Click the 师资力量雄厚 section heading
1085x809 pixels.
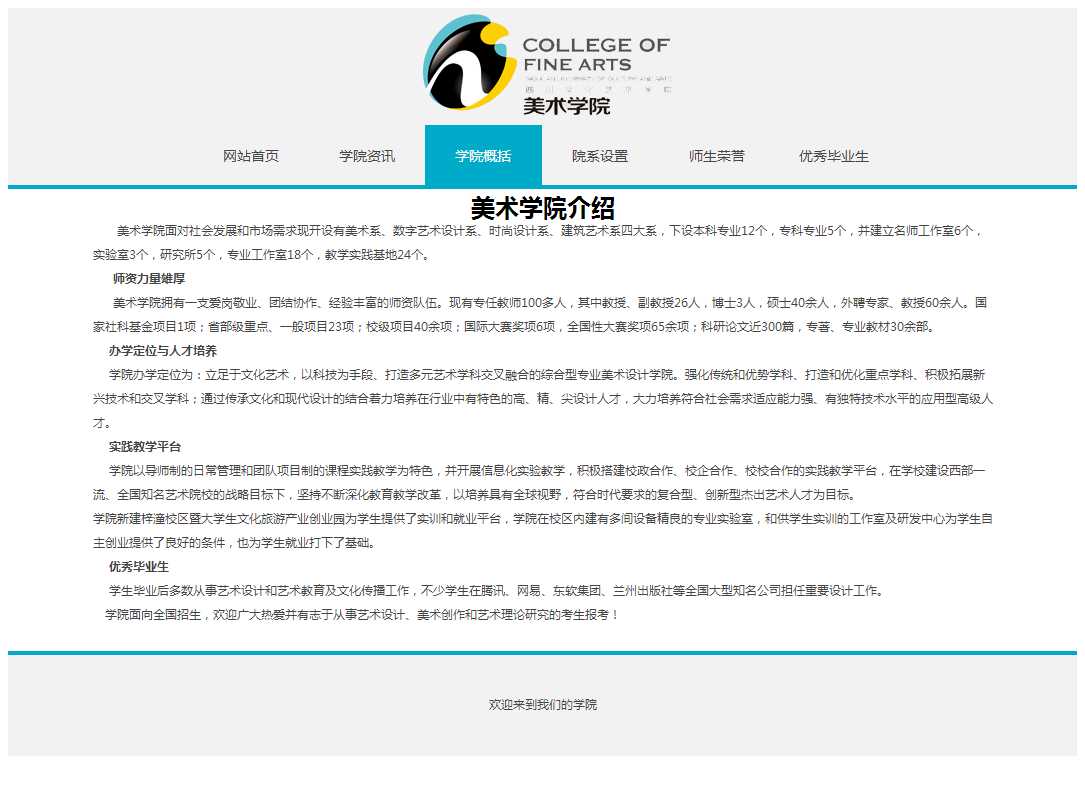click(149, 279)
